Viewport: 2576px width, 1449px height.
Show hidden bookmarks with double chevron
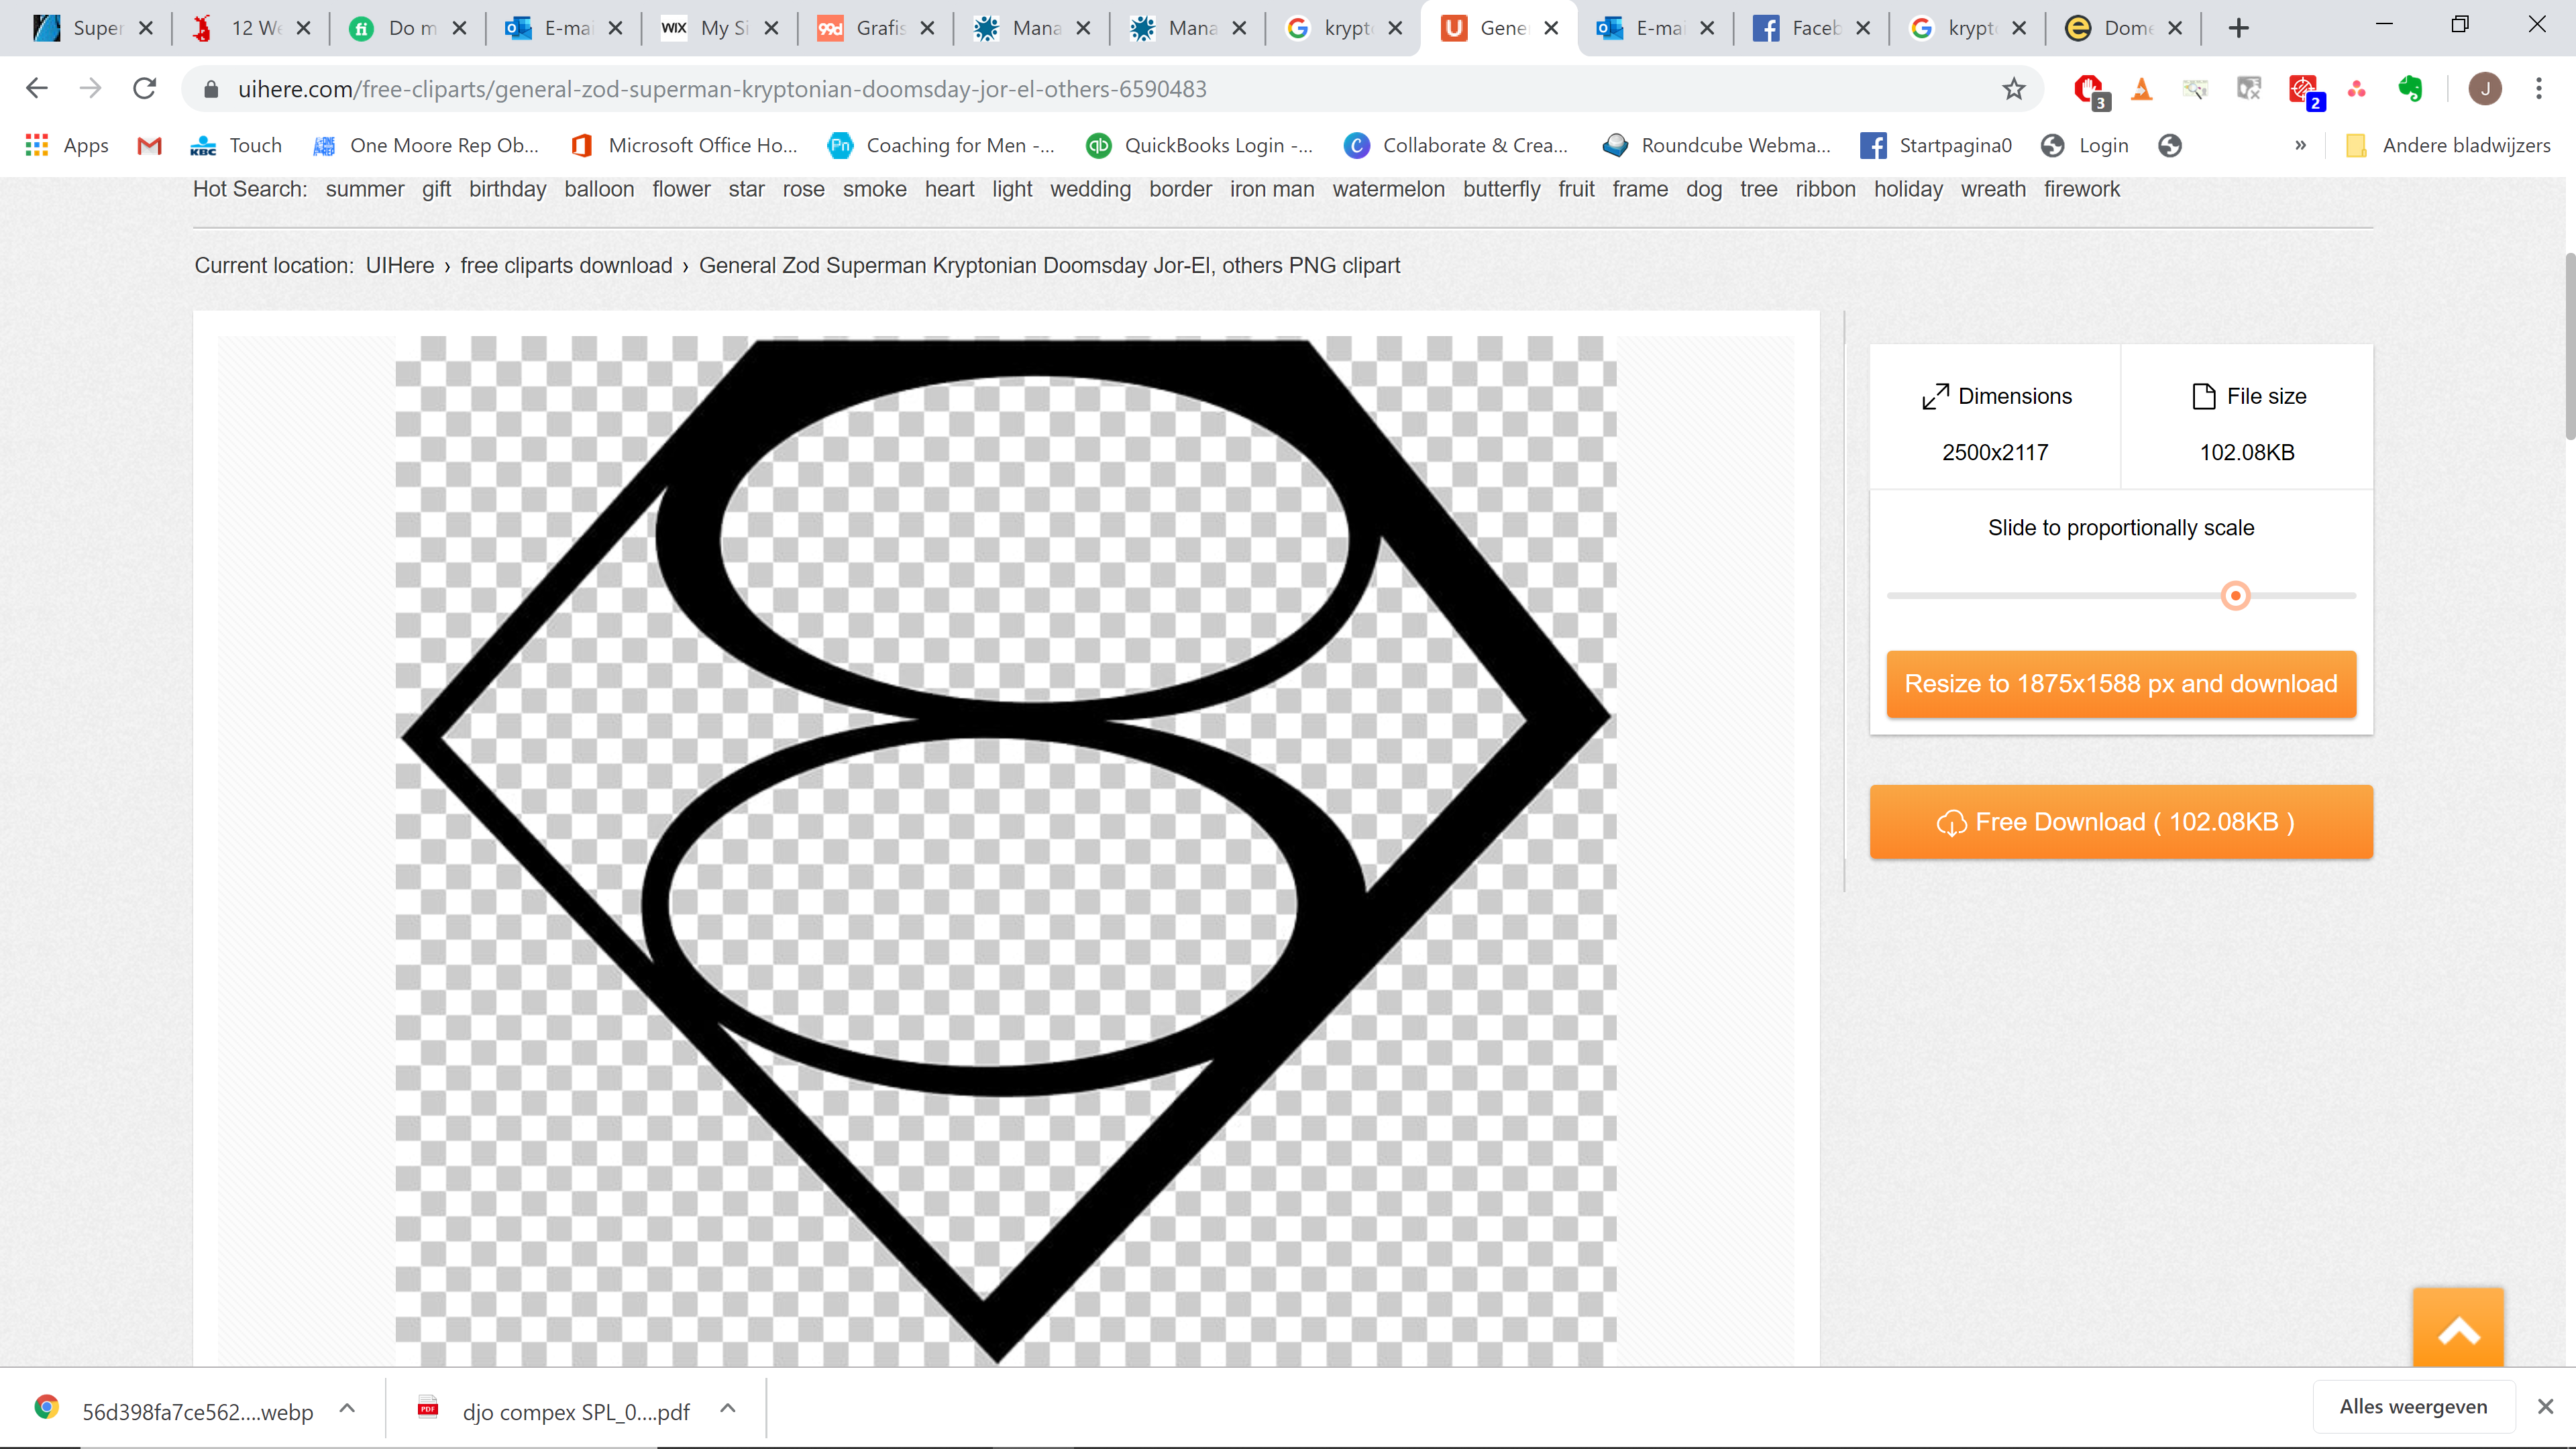pyautogui.click(x=2300, y=145)
